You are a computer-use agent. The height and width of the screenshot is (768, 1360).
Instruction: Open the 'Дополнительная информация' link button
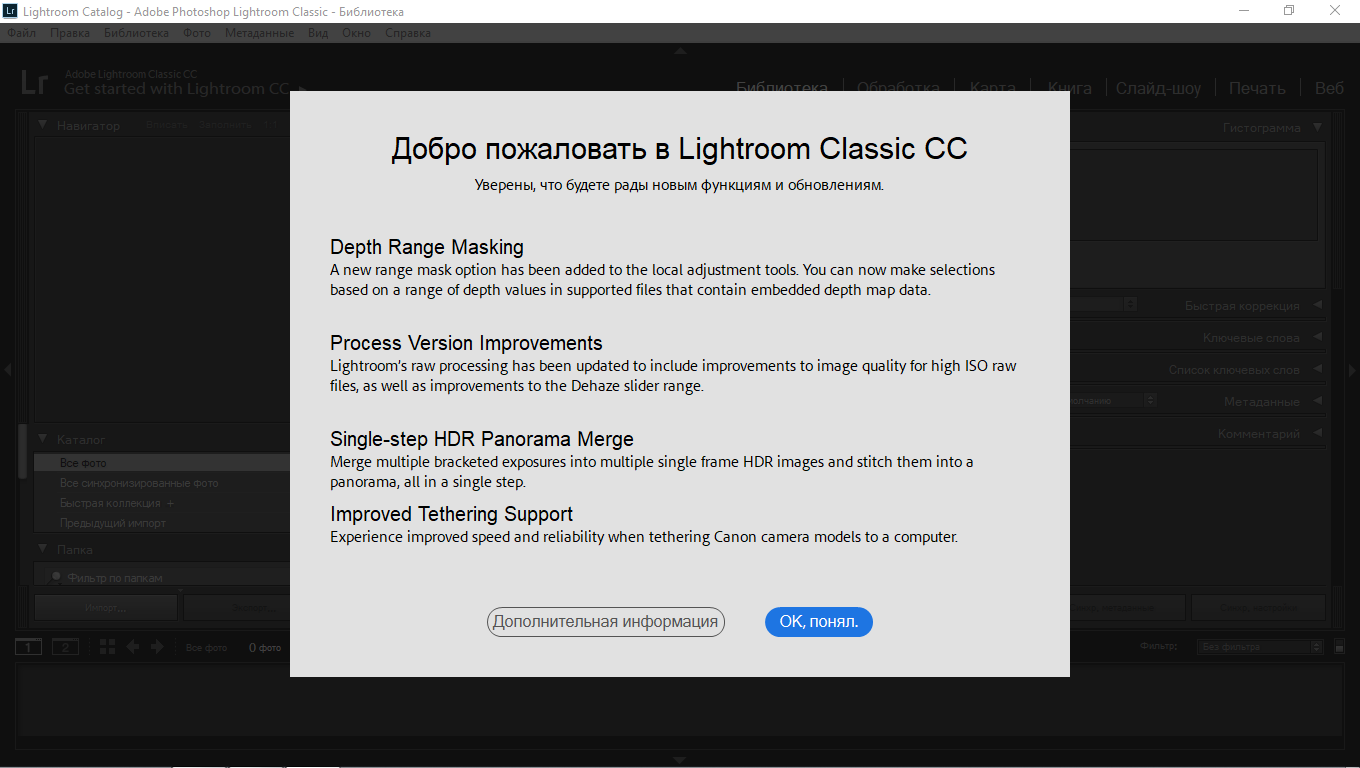(605, 622)
